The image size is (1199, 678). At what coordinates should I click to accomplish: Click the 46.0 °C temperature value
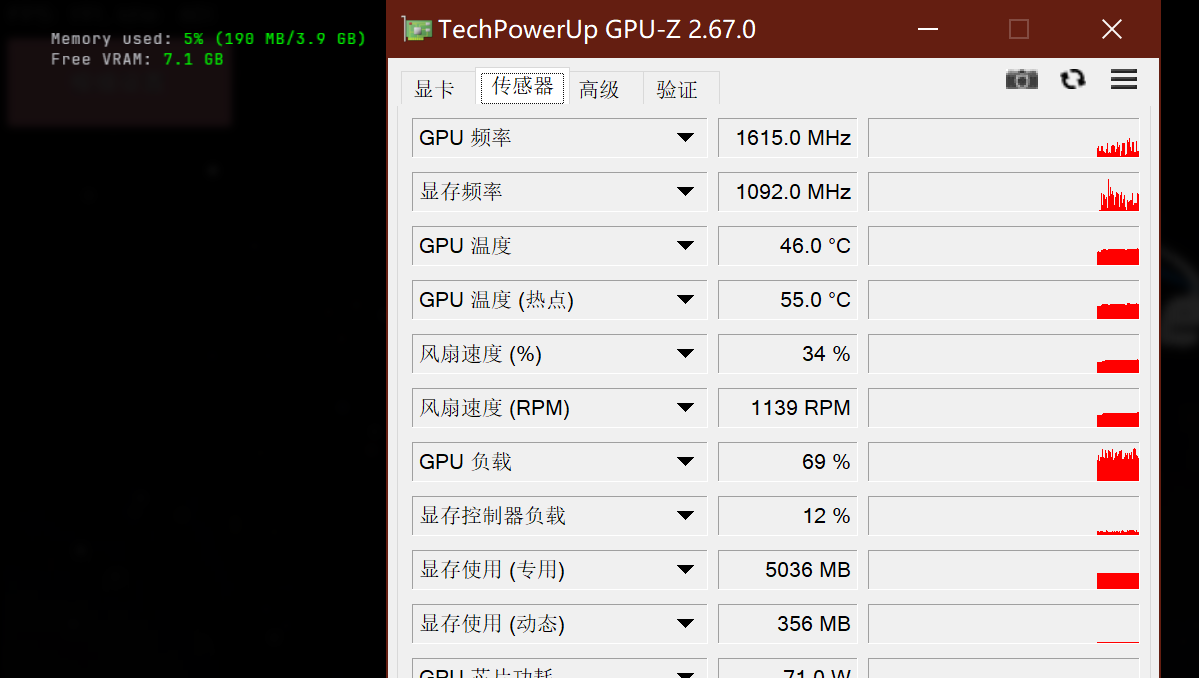point(788,245)
